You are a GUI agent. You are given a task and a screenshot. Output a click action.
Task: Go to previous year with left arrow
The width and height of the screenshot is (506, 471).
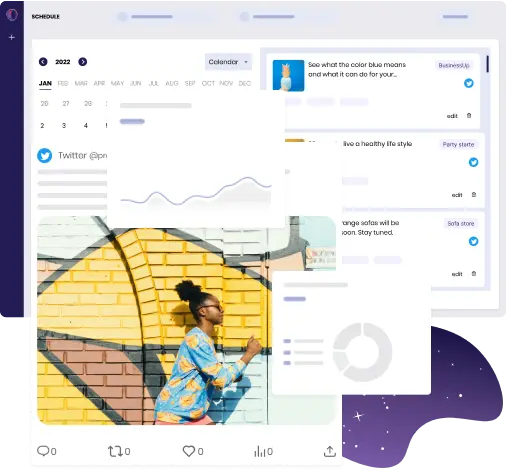[43, 62]
